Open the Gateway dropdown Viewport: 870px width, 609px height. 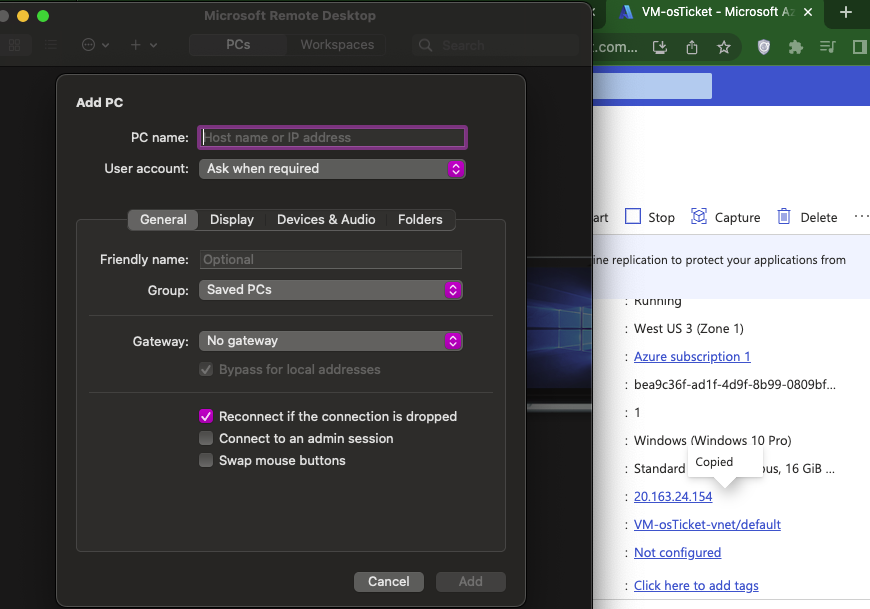coord(331,341)
